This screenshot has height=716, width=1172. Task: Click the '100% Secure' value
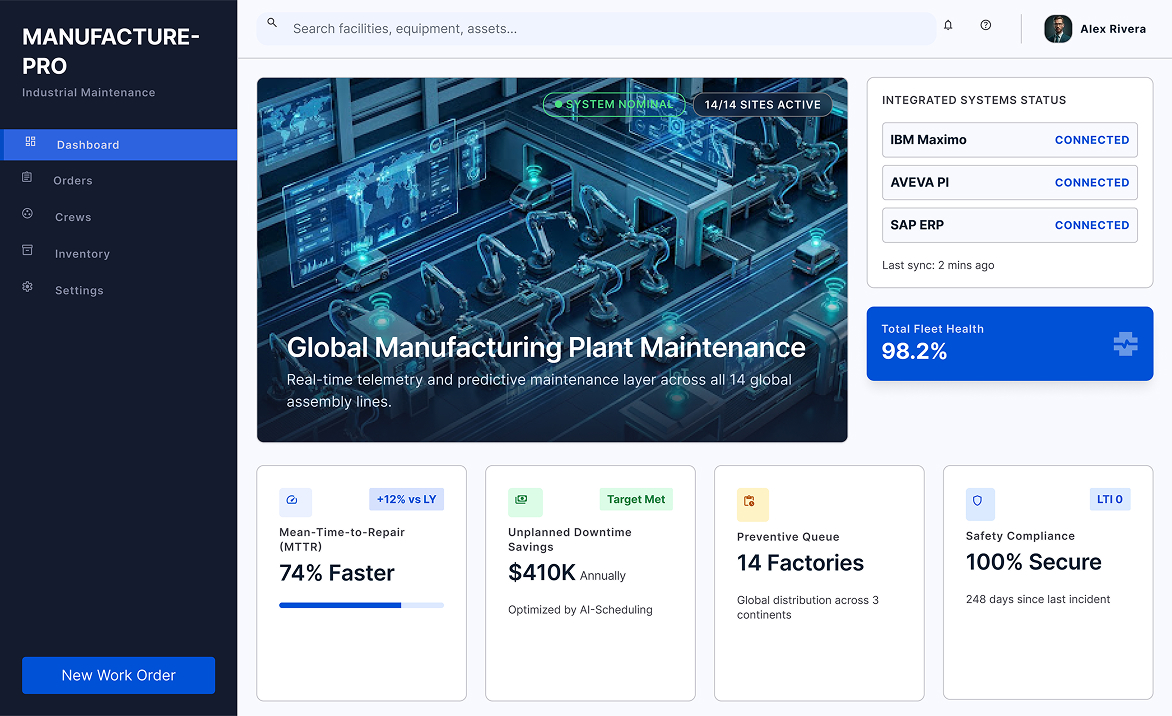click(1034, 562)
